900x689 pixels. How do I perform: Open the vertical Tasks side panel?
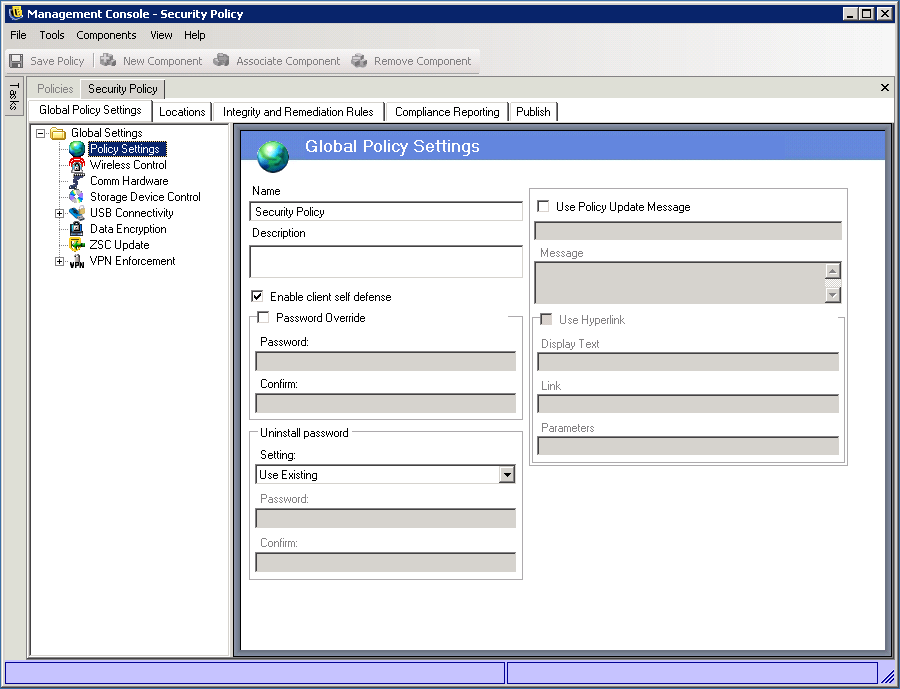pyautogui.click(x=14, y=96)
